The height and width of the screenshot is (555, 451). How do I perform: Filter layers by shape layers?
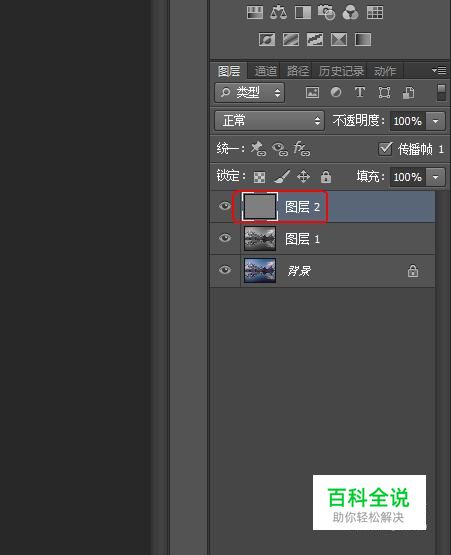tap(384, 93)
